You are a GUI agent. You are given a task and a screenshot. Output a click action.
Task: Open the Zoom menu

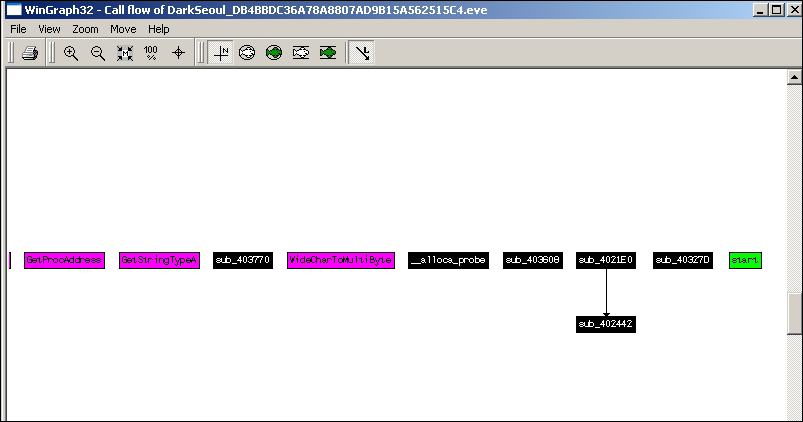pyautogui.click(x=85, y=29)
